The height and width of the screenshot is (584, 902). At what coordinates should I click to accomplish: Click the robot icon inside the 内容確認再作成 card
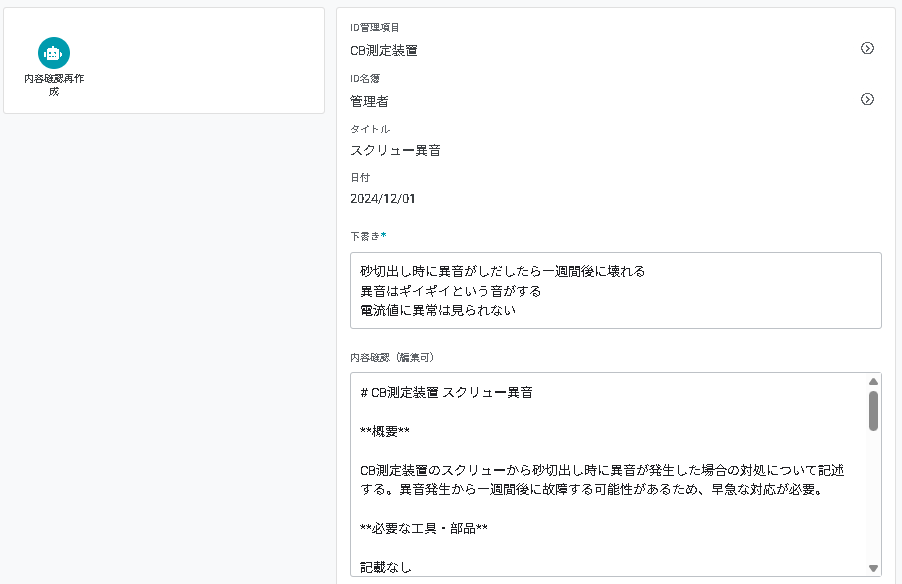53,53
